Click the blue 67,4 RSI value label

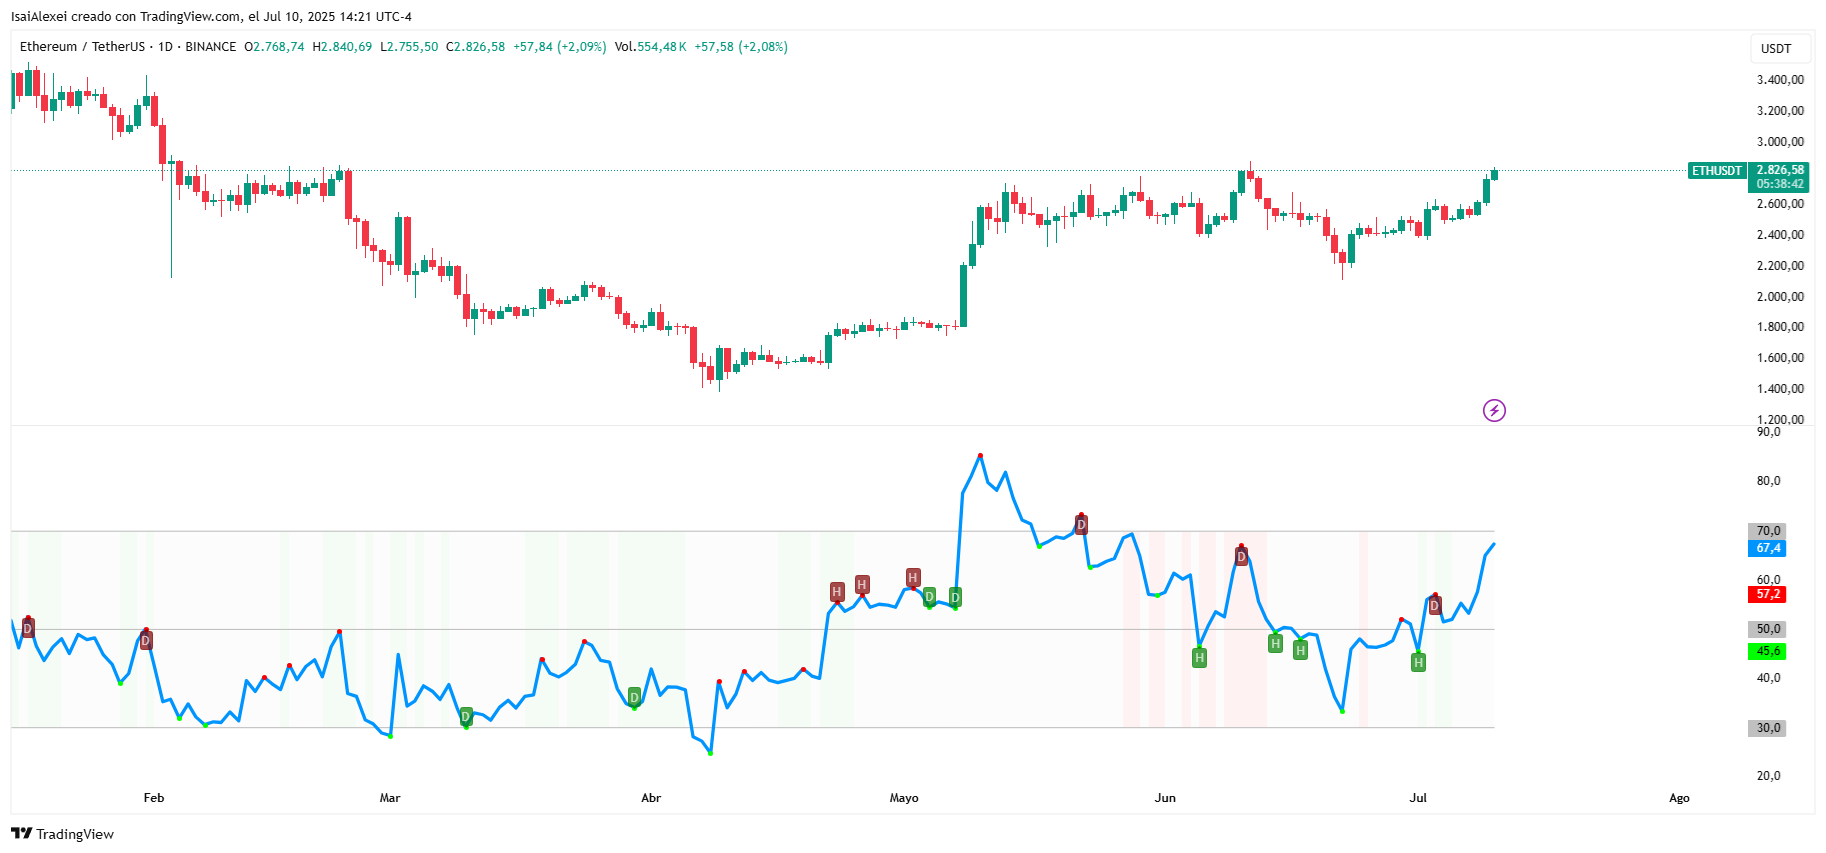click(x=1768, y=548)
